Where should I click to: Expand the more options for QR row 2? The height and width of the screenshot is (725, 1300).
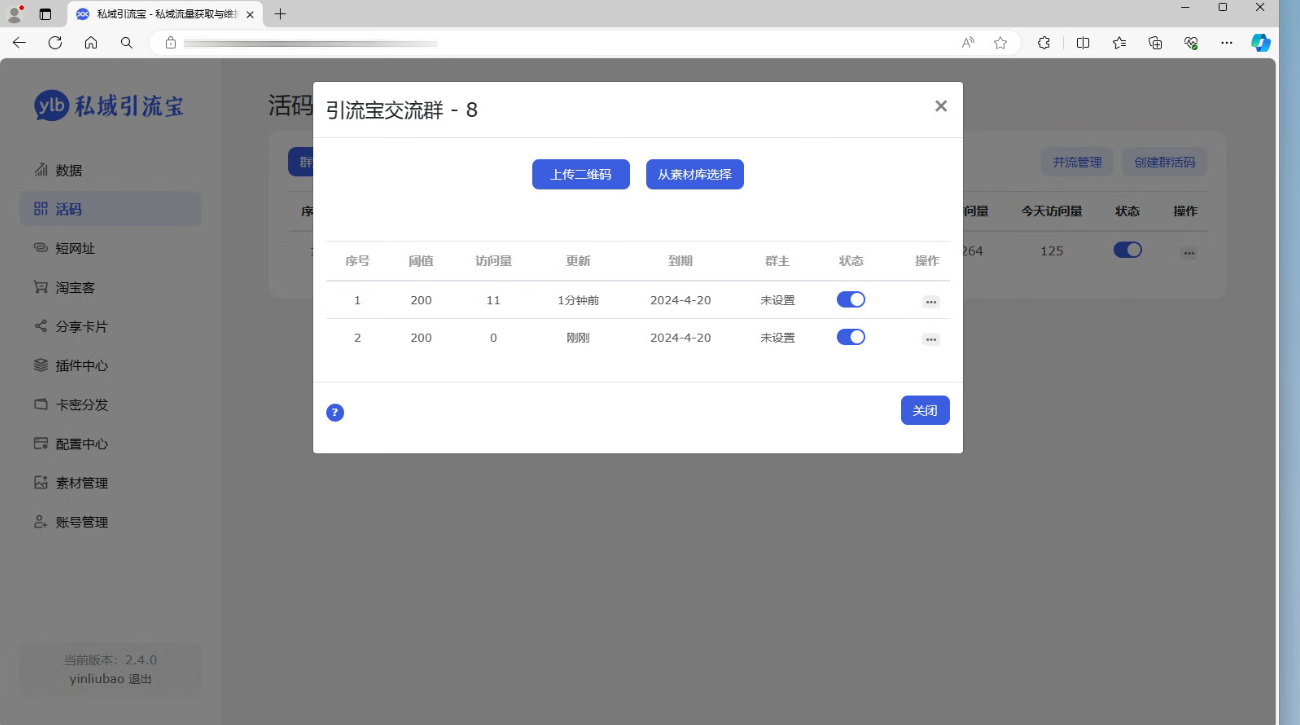[x=930, y=340]
